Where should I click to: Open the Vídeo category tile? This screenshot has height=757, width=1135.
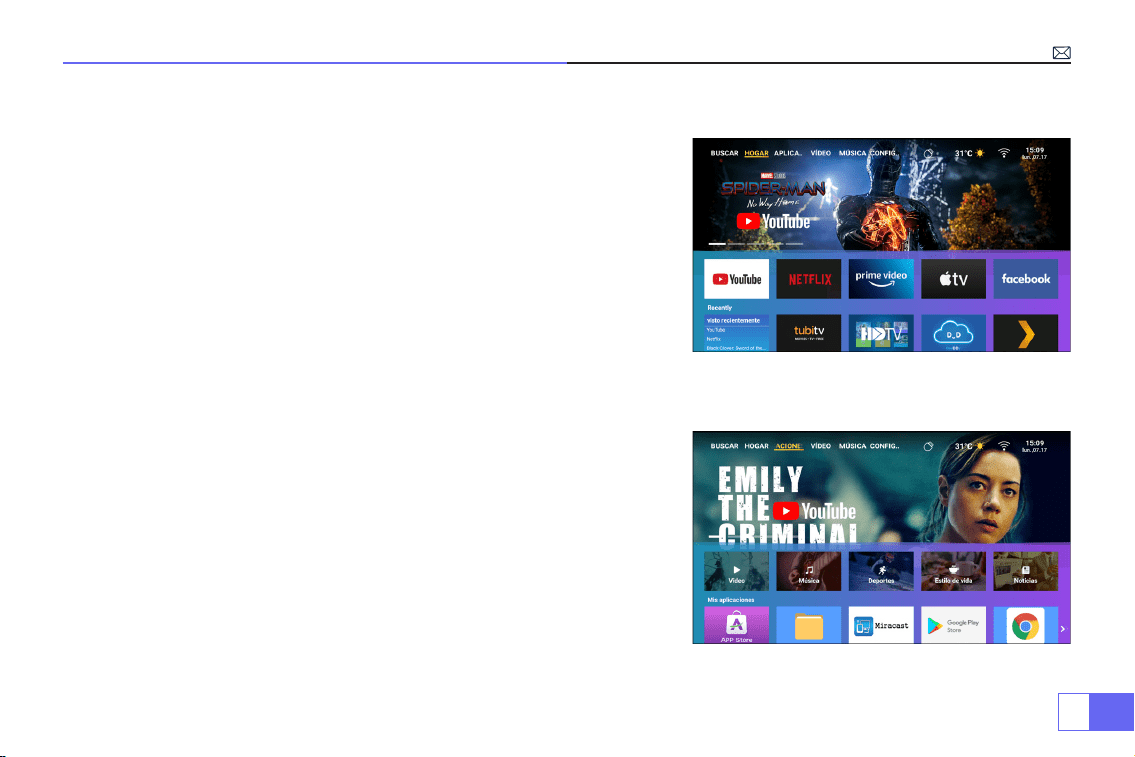coord(736,571)
